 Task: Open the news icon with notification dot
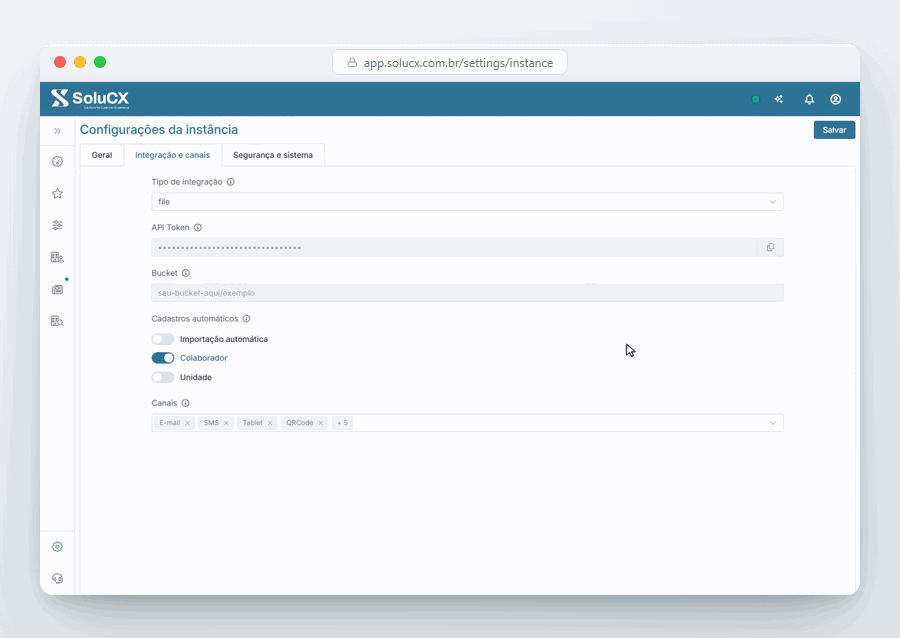(x=57, y=289)
